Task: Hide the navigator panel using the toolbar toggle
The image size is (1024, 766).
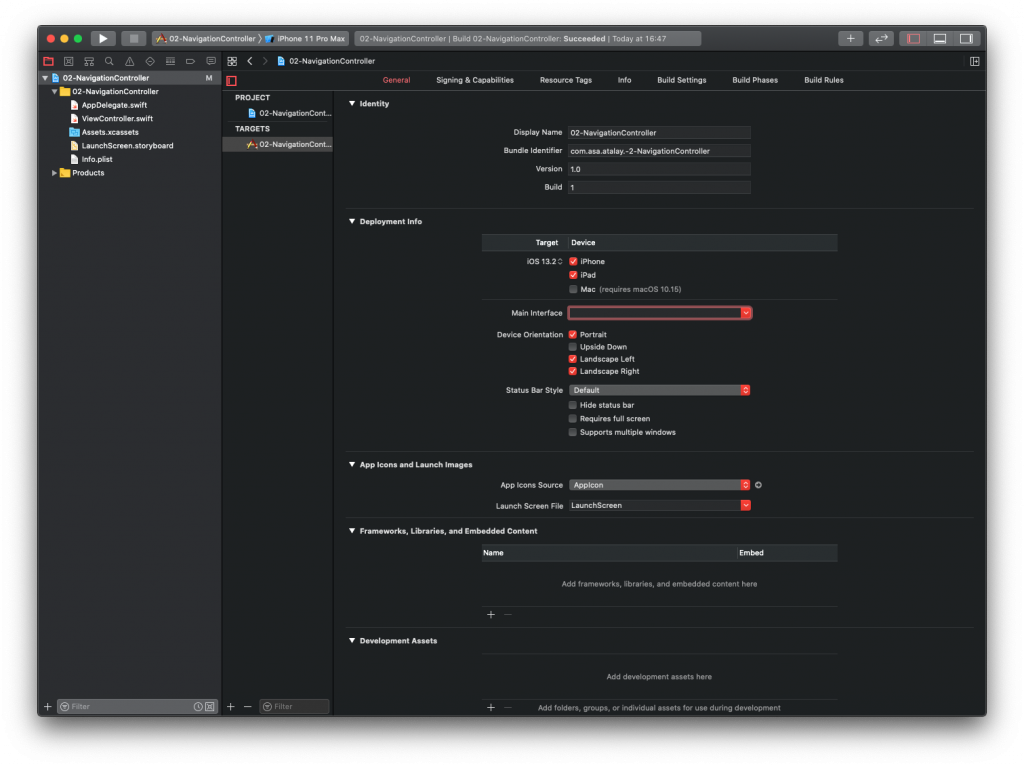Action: 913,39
